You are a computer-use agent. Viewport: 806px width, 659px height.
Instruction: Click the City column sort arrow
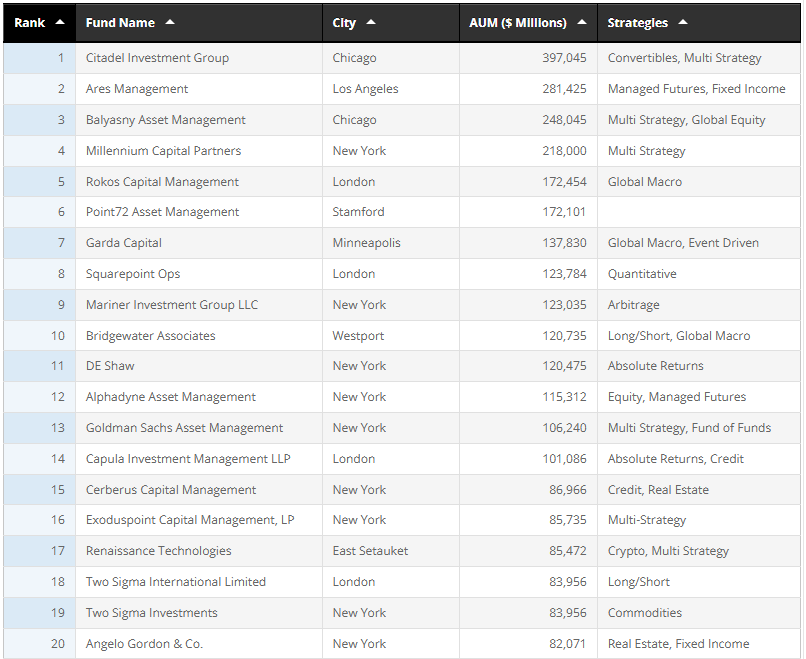[x=371, y=22]
